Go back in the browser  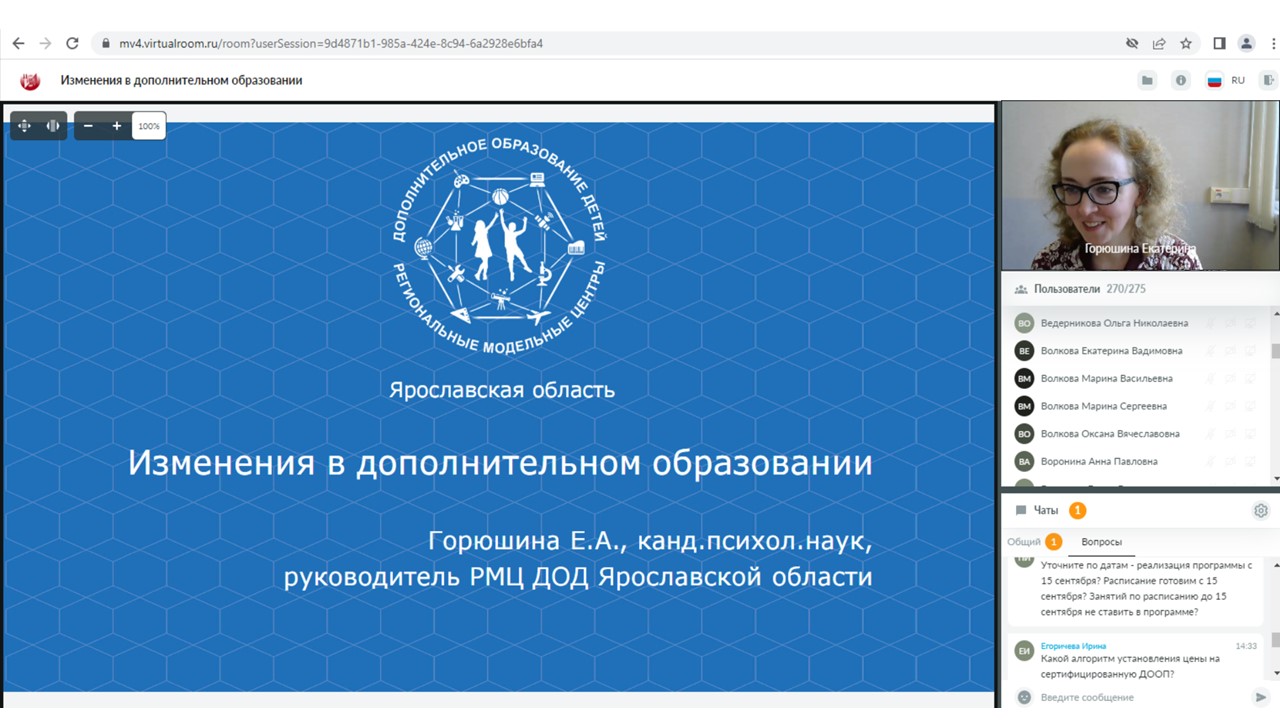click(x=18, y=43)
